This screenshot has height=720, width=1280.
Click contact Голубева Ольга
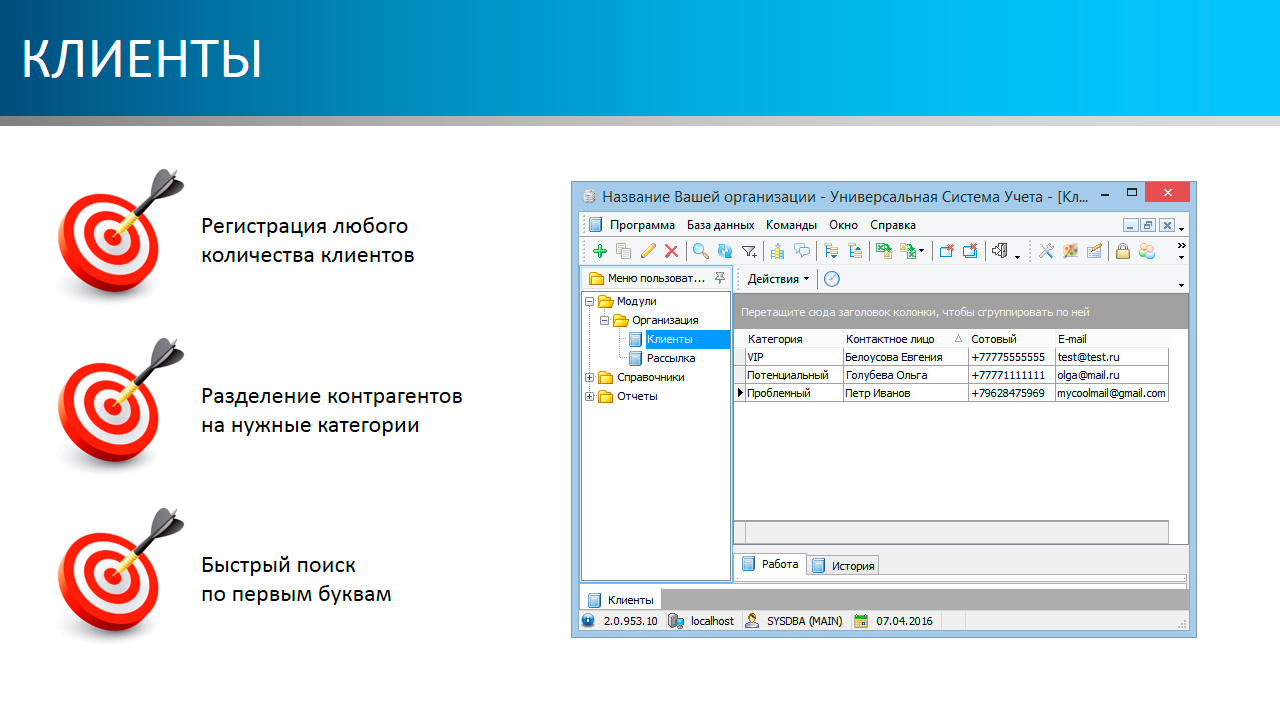905,375
